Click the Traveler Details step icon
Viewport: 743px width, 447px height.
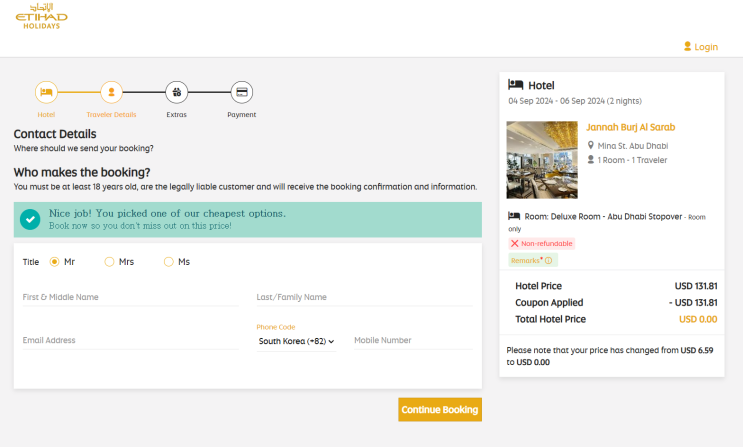click(x=111, y=93)
